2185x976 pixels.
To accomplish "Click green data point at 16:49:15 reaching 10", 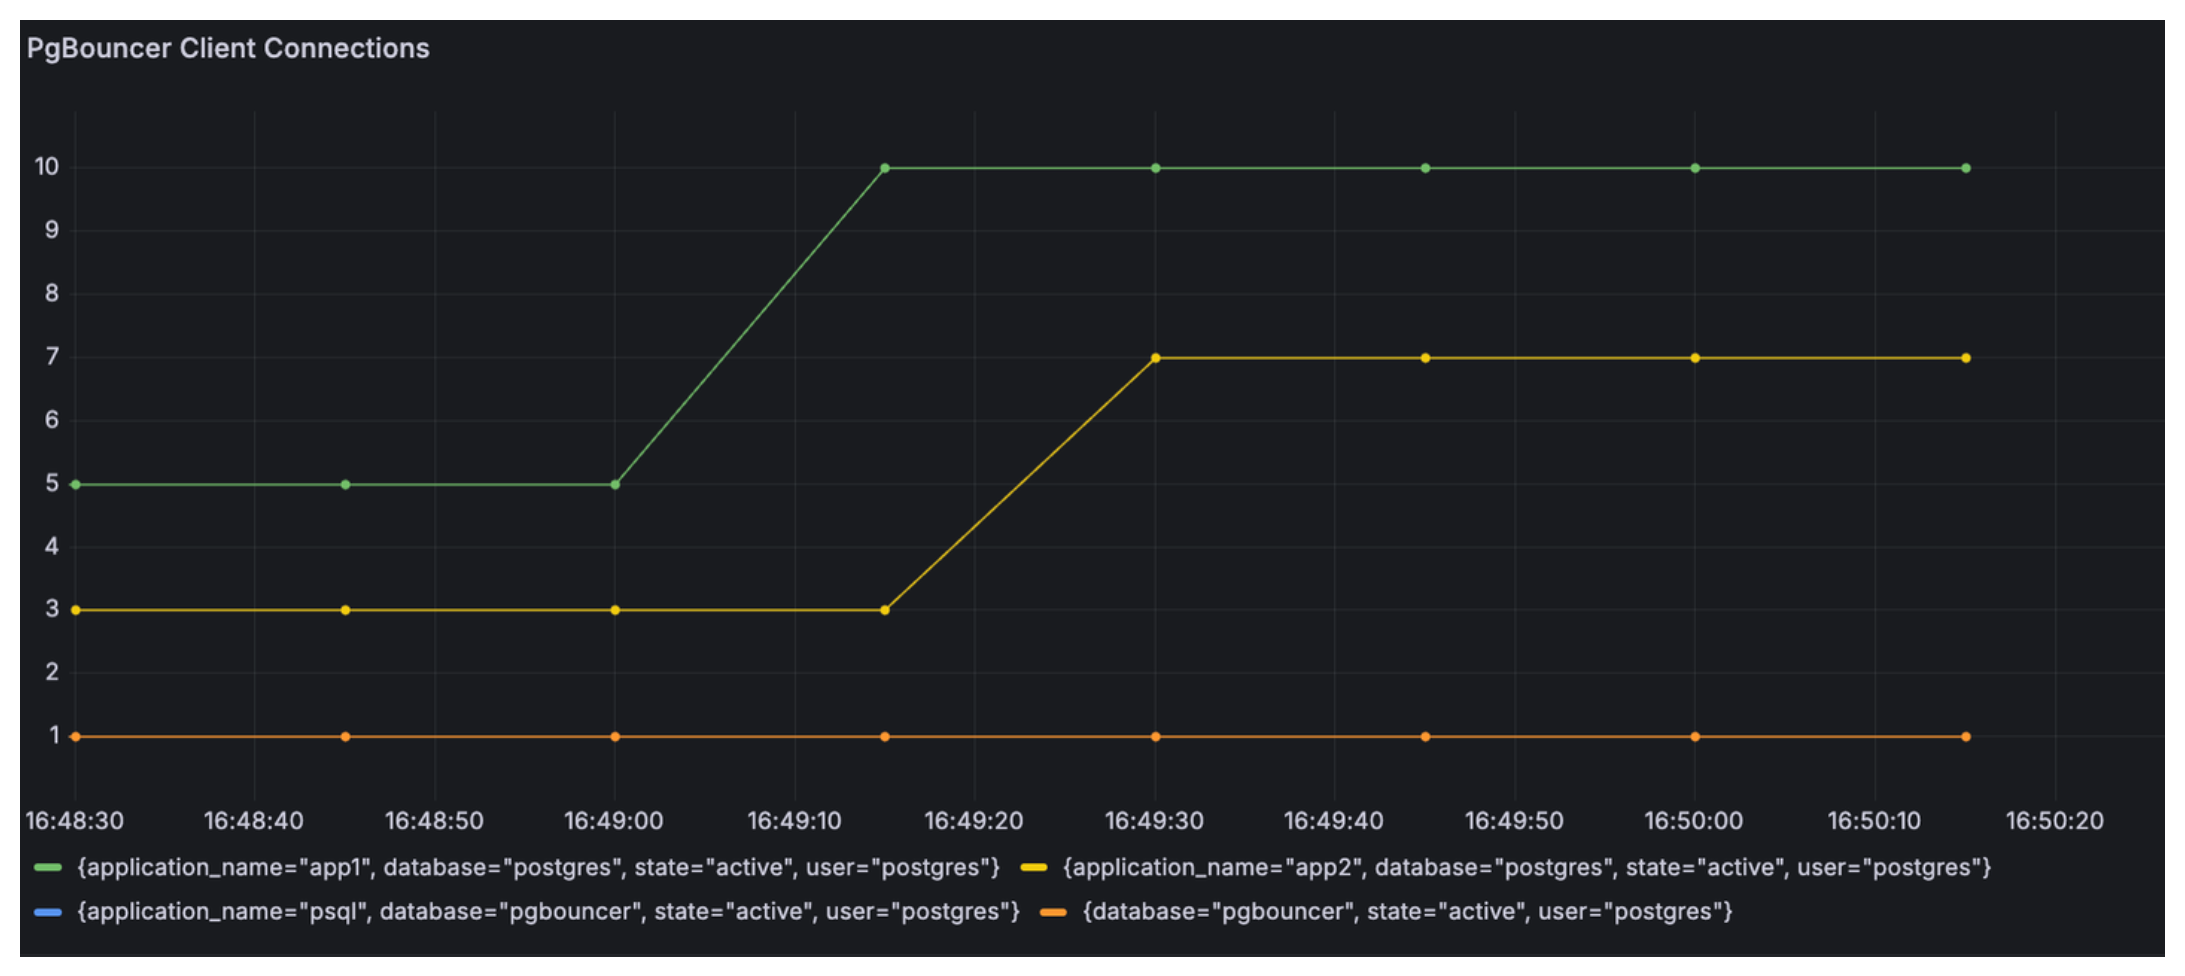I will 885,168.
